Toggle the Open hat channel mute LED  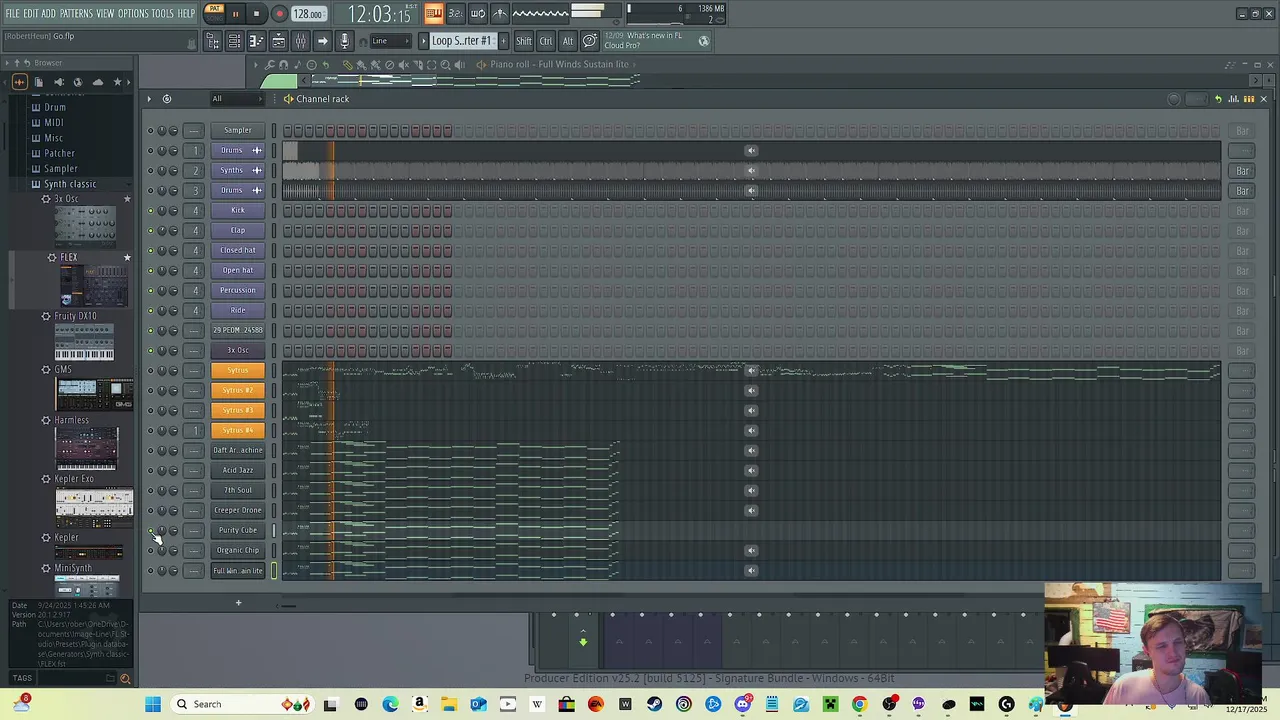151,270
